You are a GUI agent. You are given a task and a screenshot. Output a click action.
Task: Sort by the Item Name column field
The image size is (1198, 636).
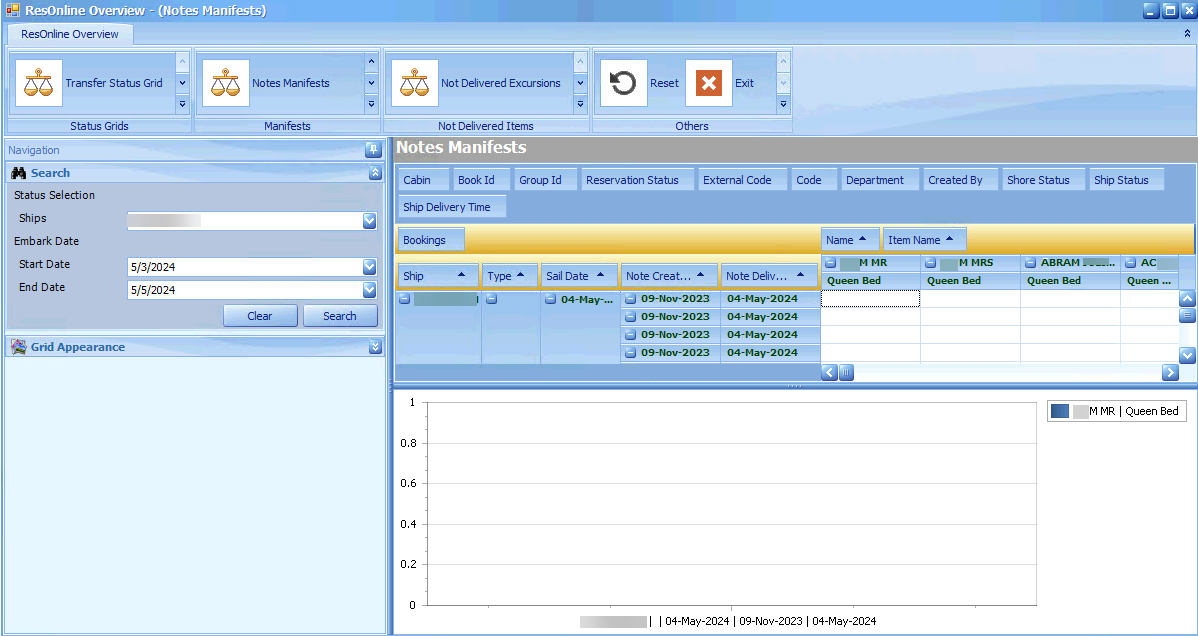pyautogui.click(x=924, y=239)
